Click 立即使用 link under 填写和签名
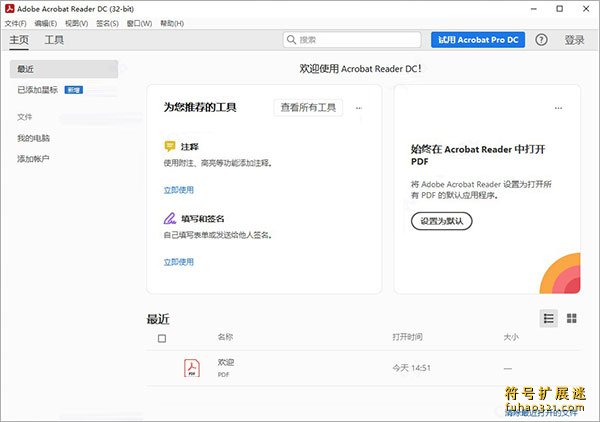600x422 pixels. [x=179, y=262]
